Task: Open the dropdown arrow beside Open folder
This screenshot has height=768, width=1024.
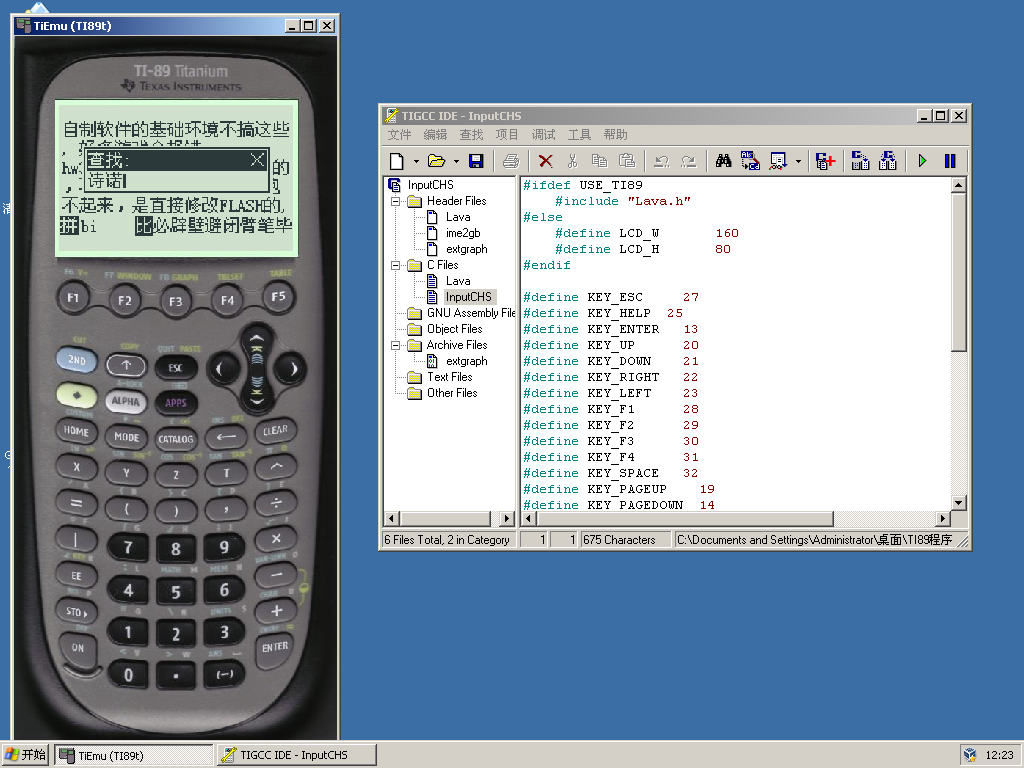Action: (456, 161)
